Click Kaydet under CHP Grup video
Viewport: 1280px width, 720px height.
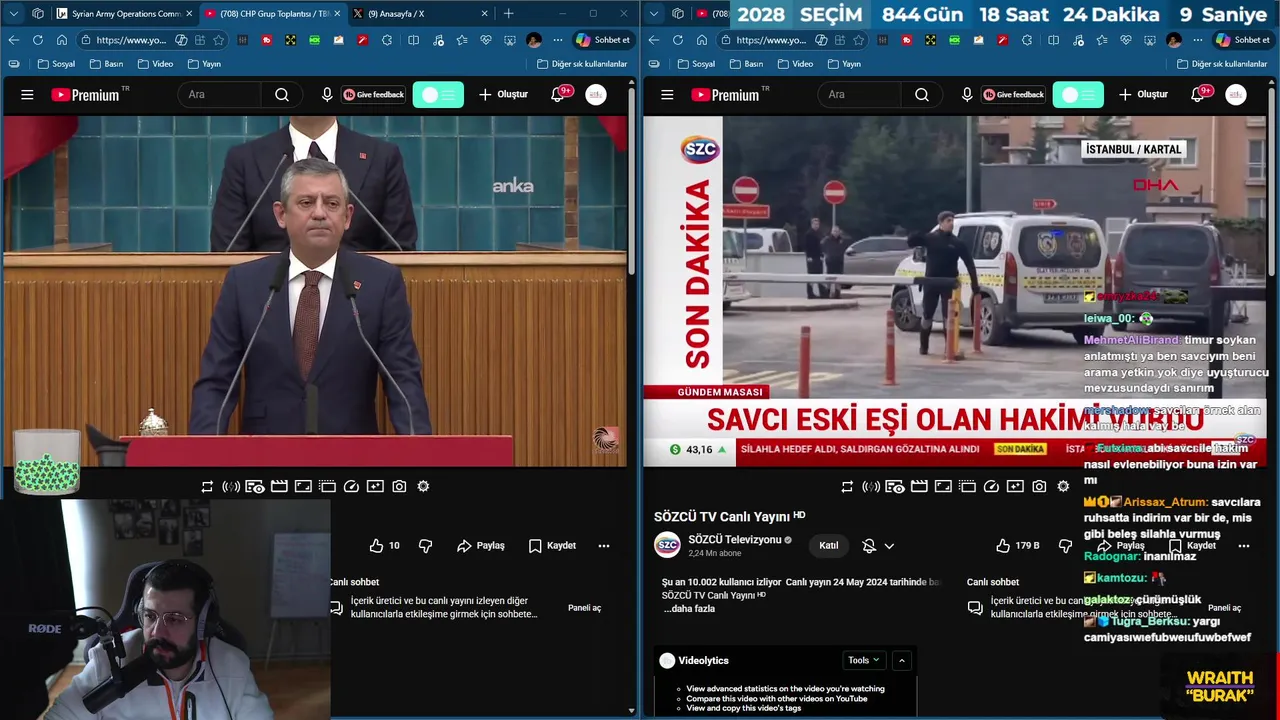pyautogui.click(x=552, y=546)
